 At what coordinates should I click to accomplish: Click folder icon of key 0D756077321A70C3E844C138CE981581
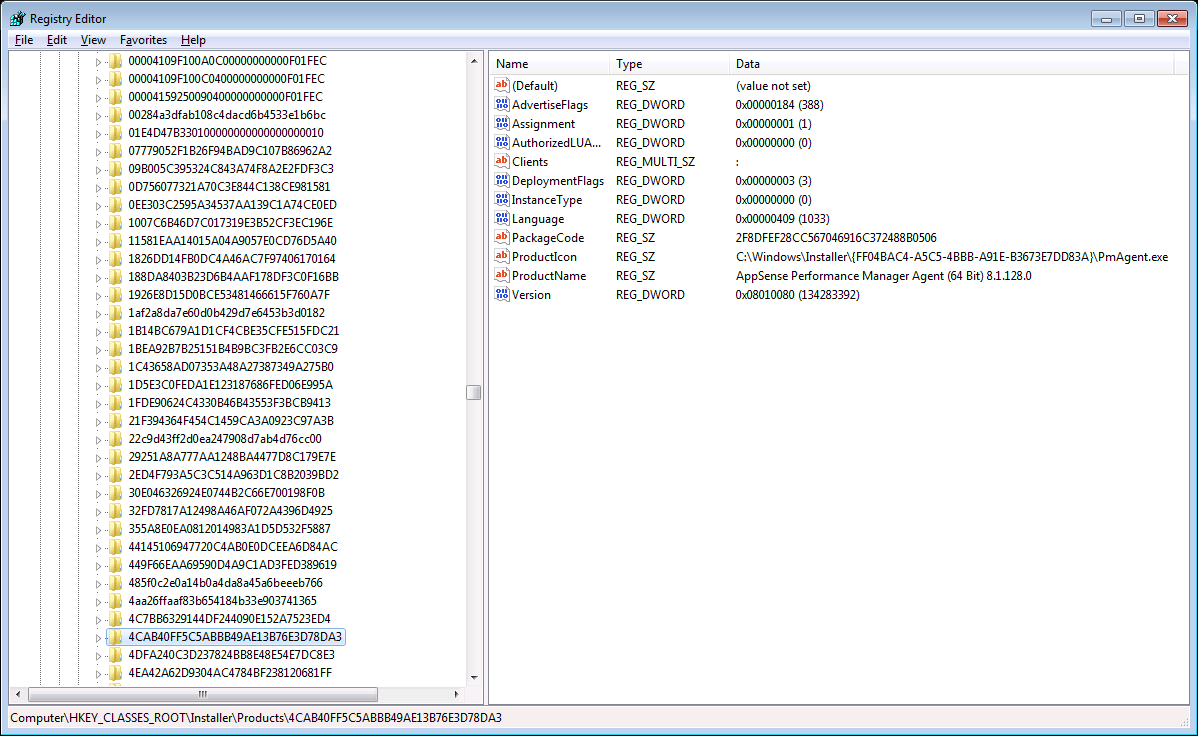point(115,186)
